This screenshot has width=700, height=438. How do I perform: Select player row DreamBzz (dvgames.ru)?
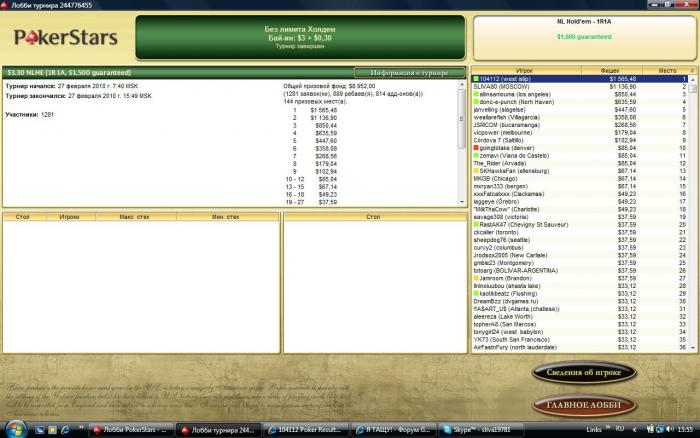(x=580, y=301)
